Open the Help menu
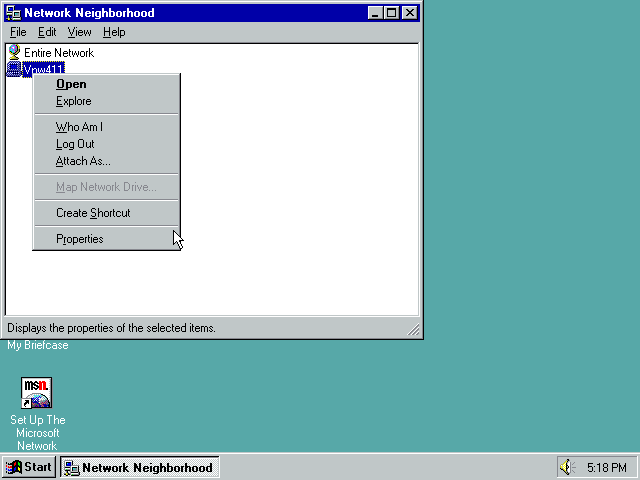Screen dimensions: 640x480 [x=114, y=32]
